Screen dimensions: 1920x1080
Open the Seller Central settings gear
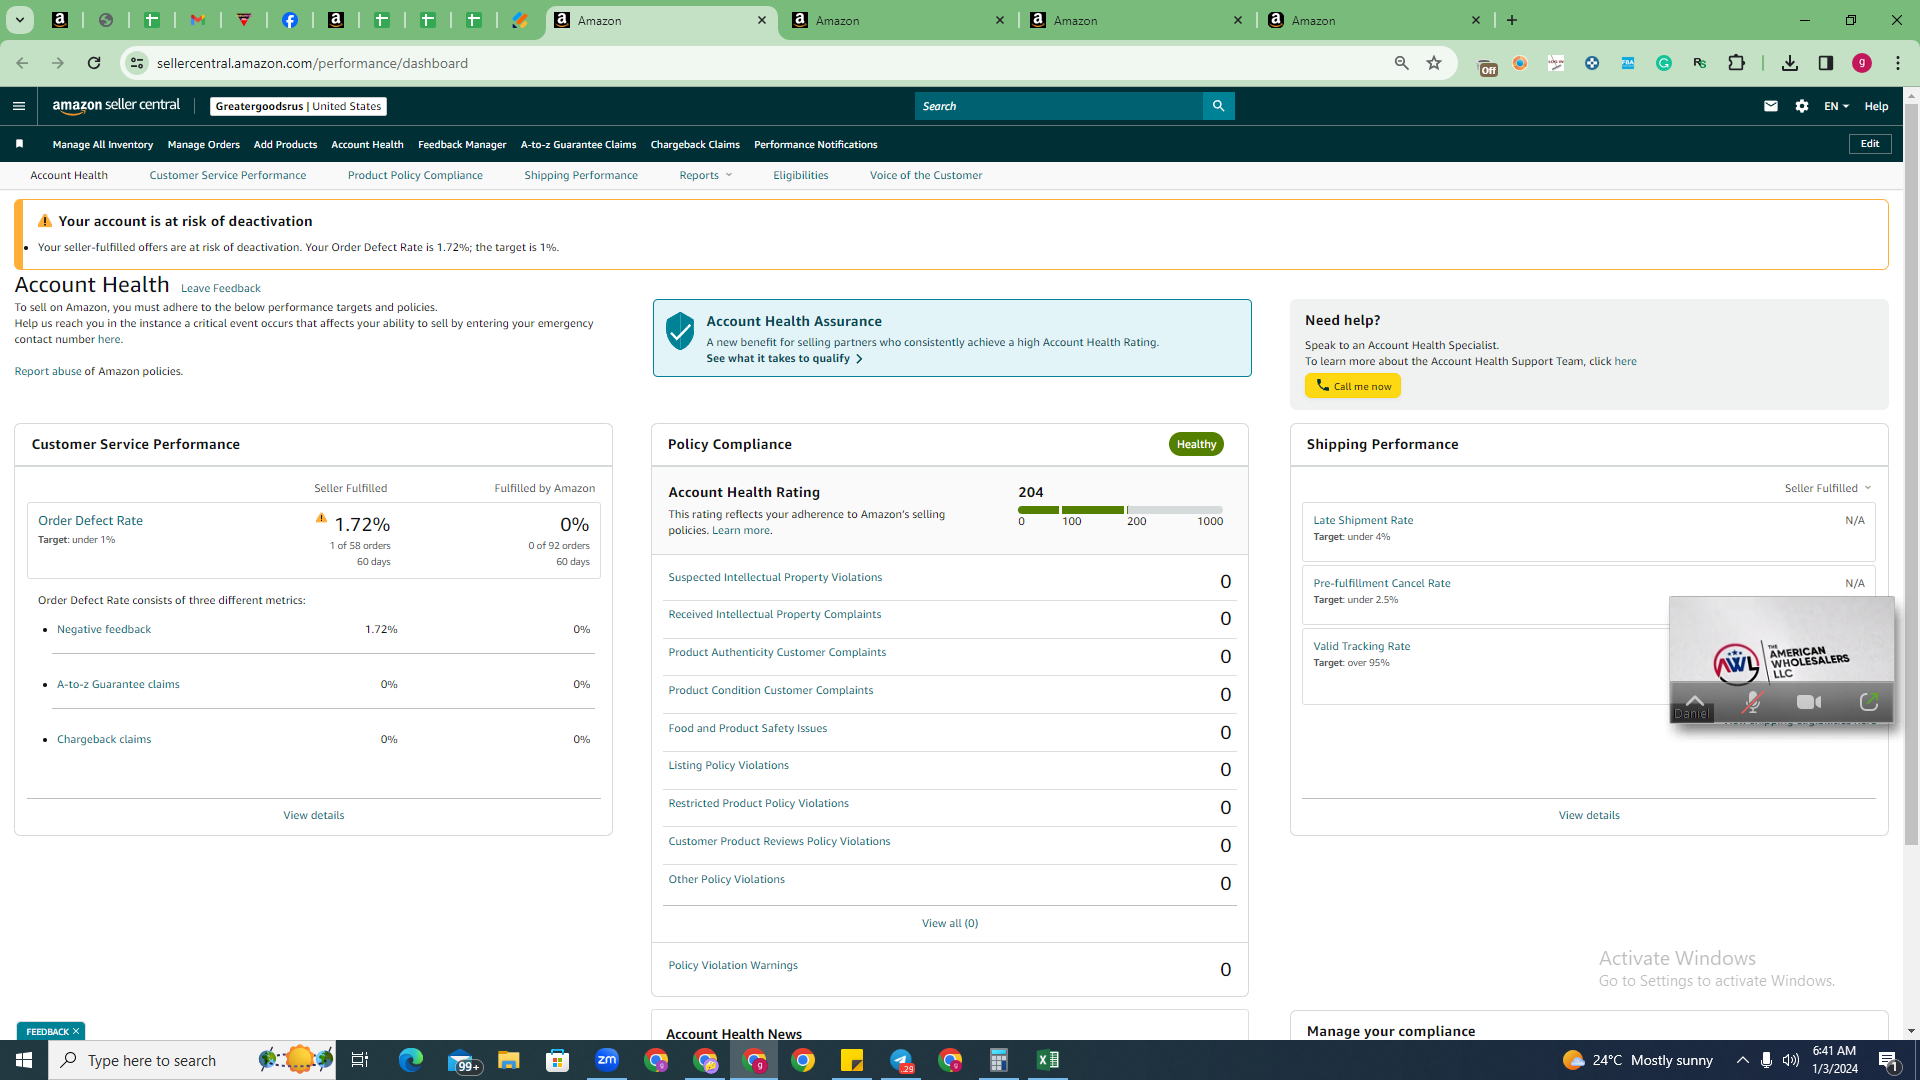point(1802,106)
